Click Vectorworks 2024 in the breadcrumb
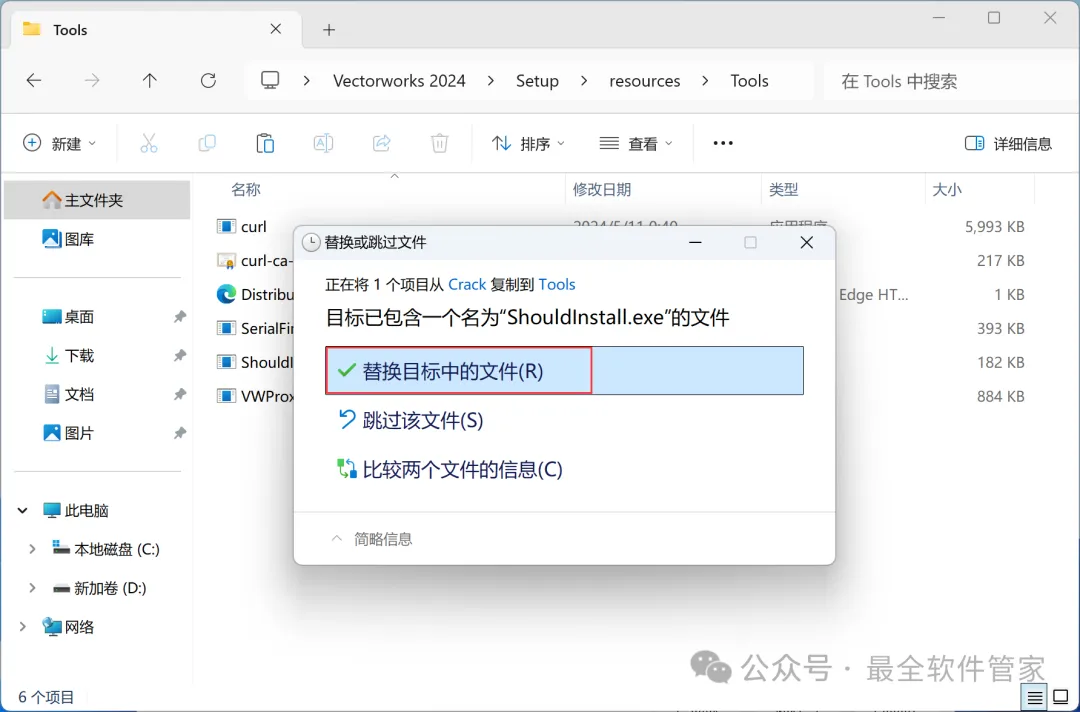Screen dimensions: 1080x712 click(399, 81)
